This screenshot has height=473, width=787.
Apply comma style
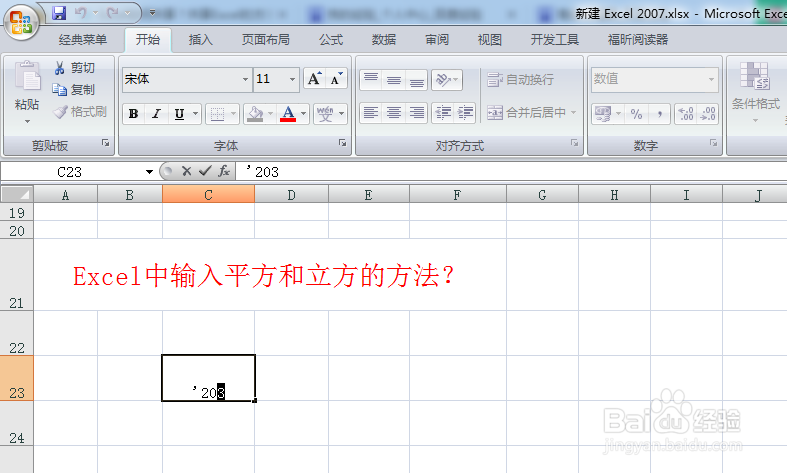[x=659, y=114]
